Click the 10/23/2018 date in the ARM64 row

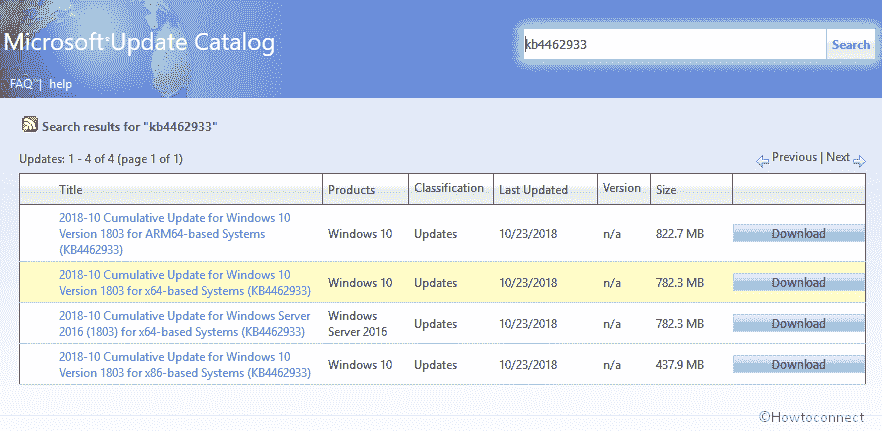pyautogui.click(x=528, y=234)
